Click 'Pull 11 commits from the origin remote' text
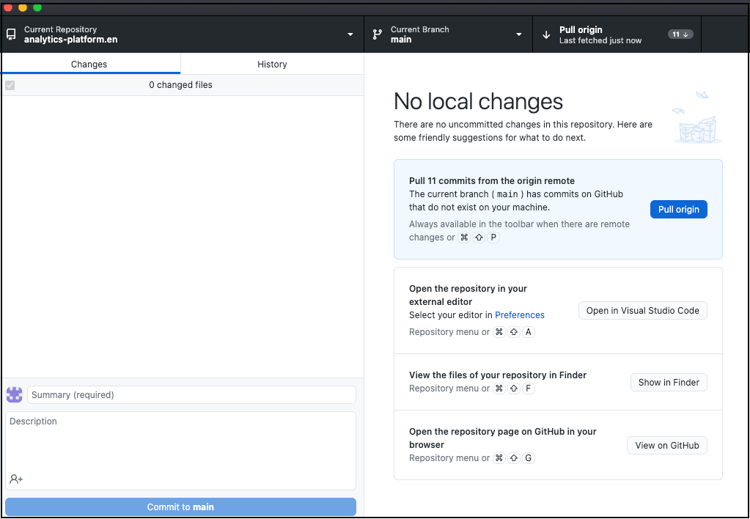This screenshot has width=750, height=519. 492,181
